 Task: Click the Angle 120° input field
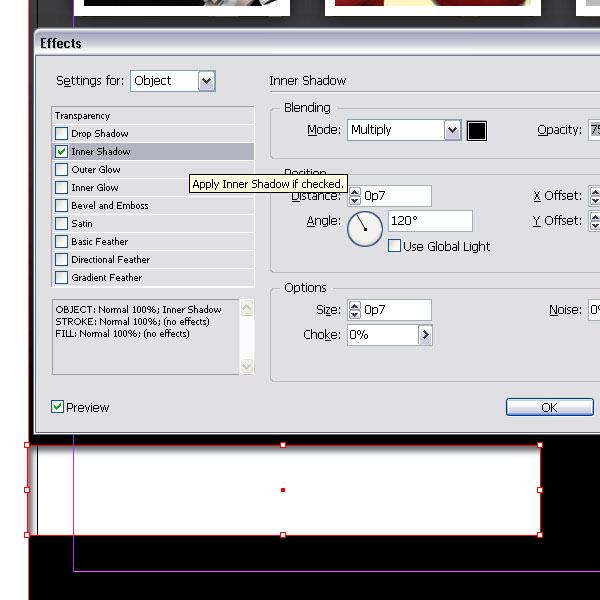[x=430, y=221]
